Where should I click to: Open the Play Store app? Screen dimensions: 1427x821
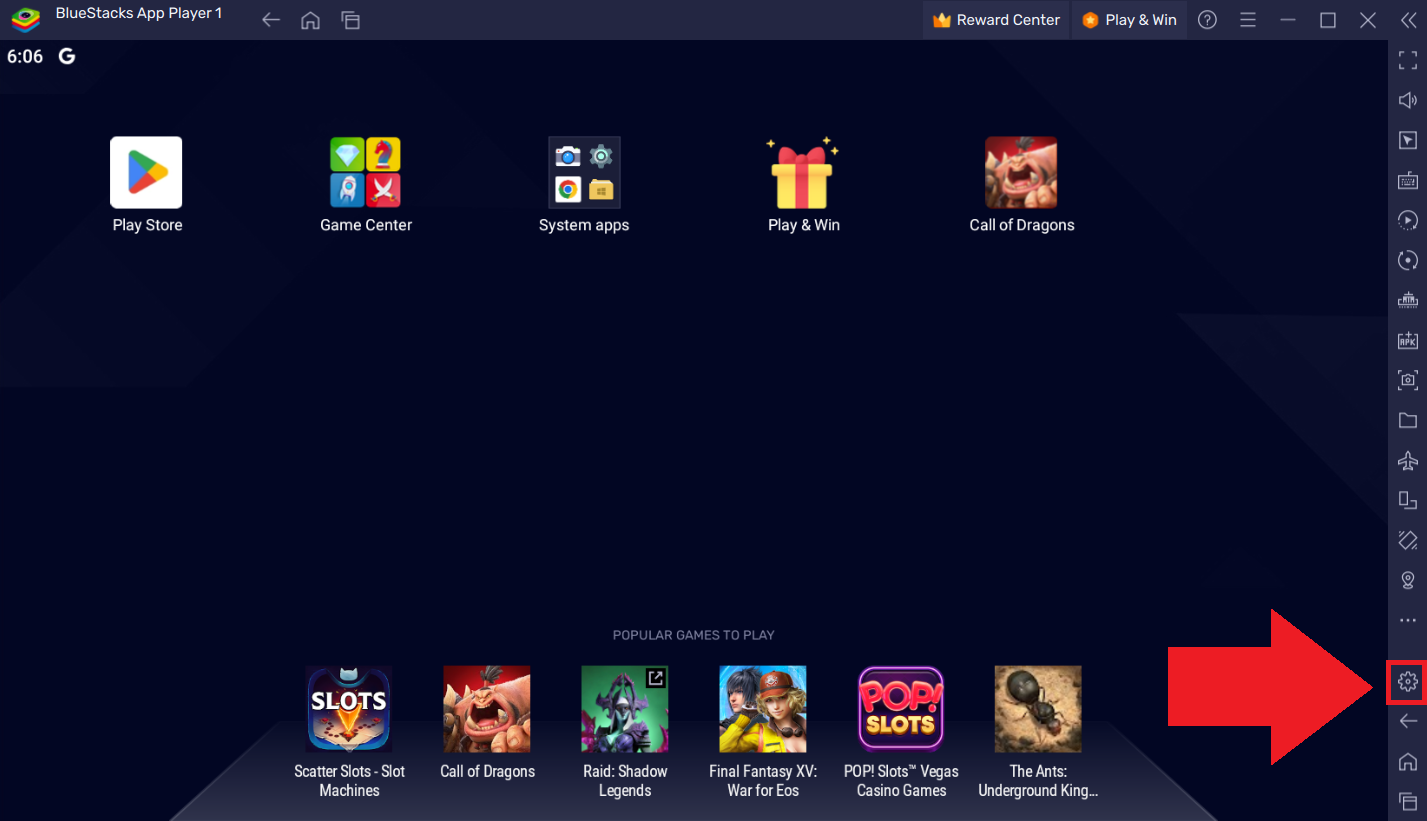146,172
